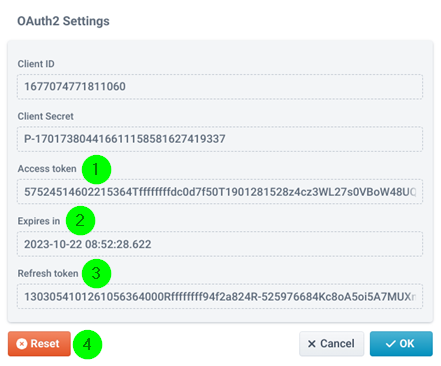This screenshot has width=441, height=366.
Task: Click the green marker numbered 2
Action: tap(80, 221)
